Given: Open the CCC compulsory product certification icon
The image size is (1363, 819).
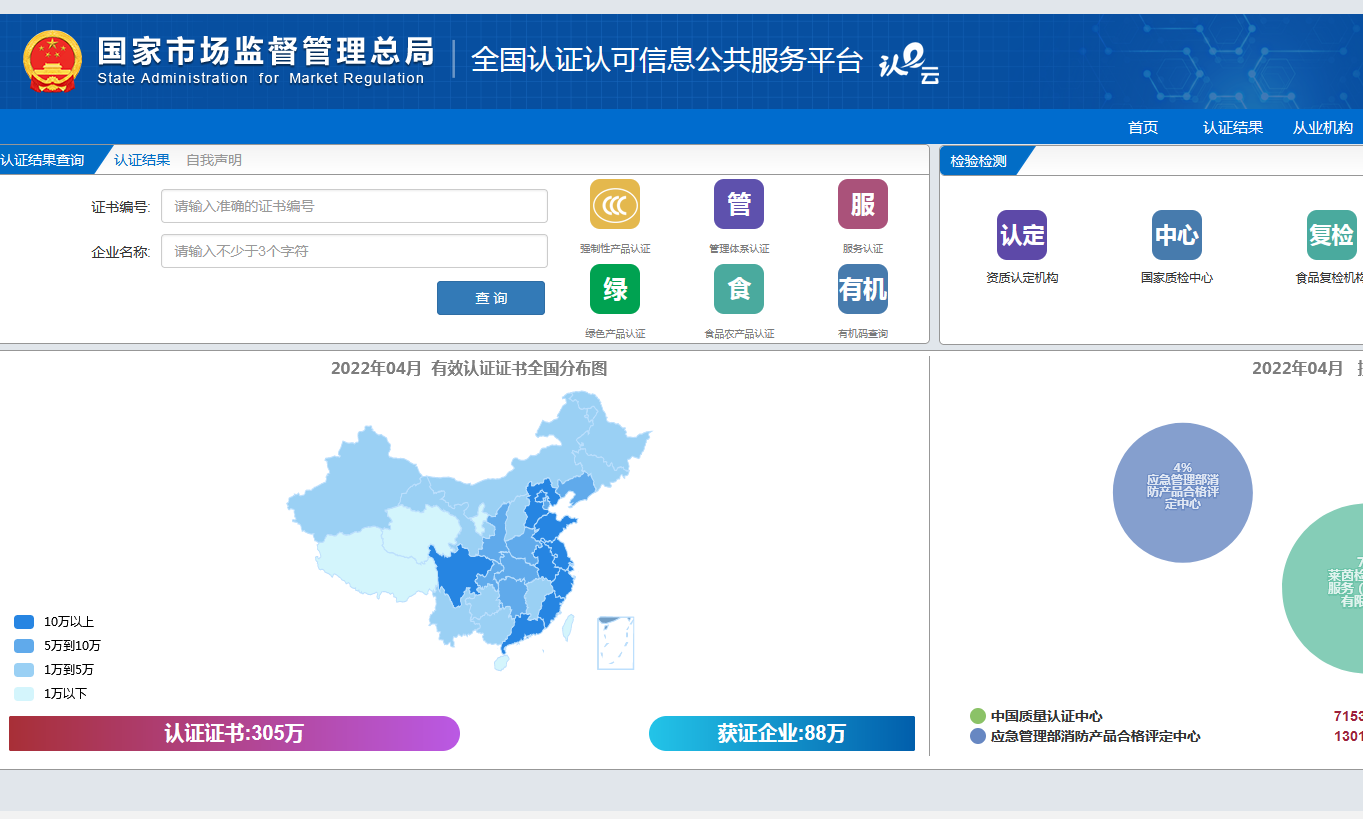Looking at the screenshot, I should coord(615,204).
